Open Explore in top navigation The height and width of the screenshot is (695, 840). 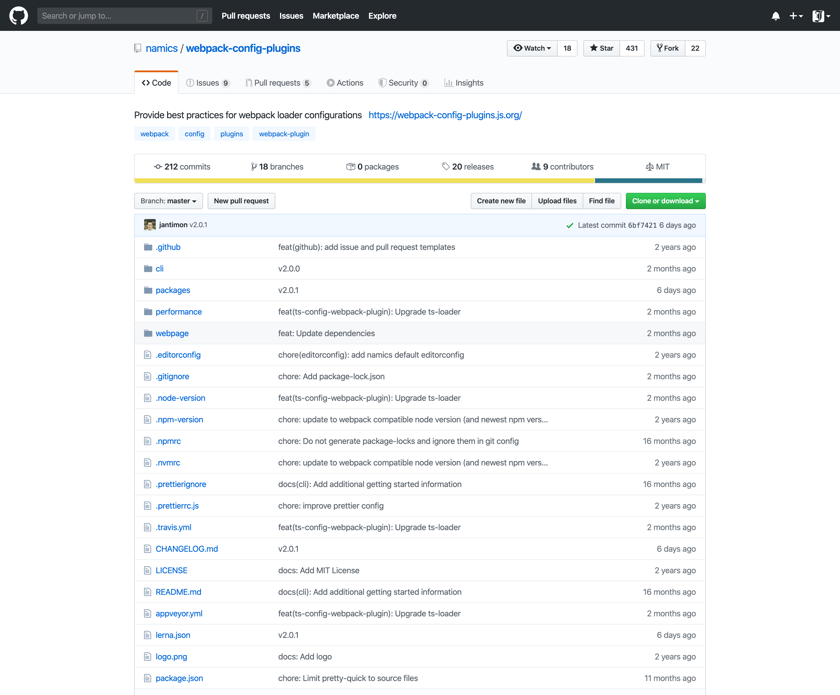coord(382,16)
